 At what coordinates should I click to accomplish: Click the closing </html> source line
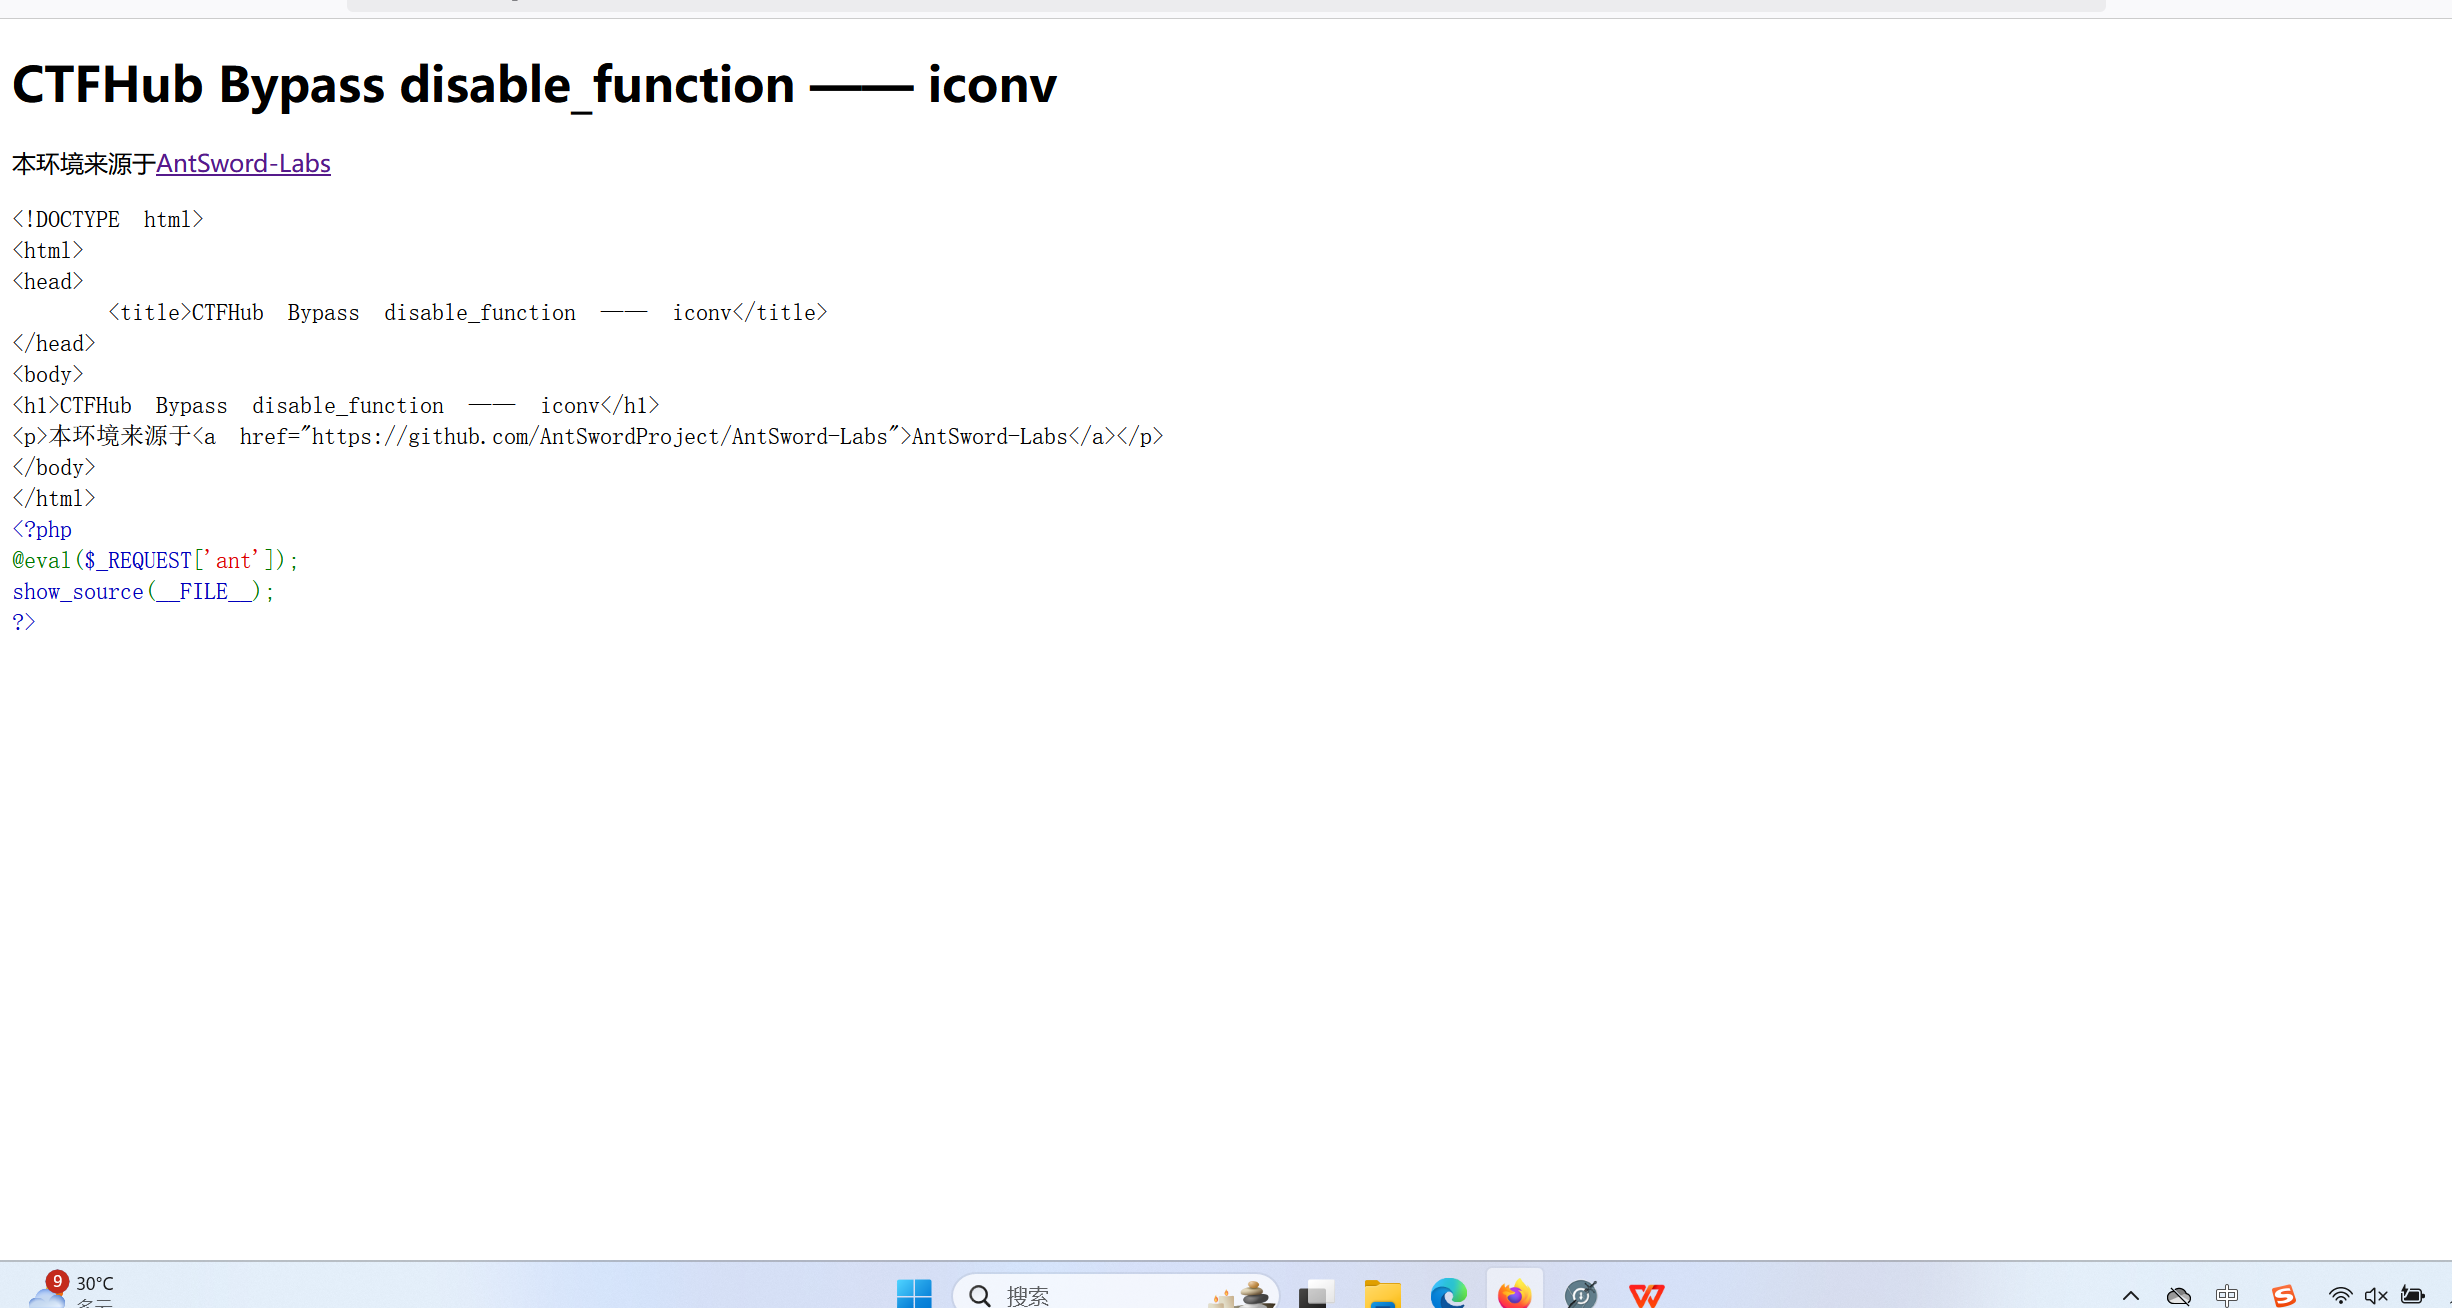(x=54, y=498)
